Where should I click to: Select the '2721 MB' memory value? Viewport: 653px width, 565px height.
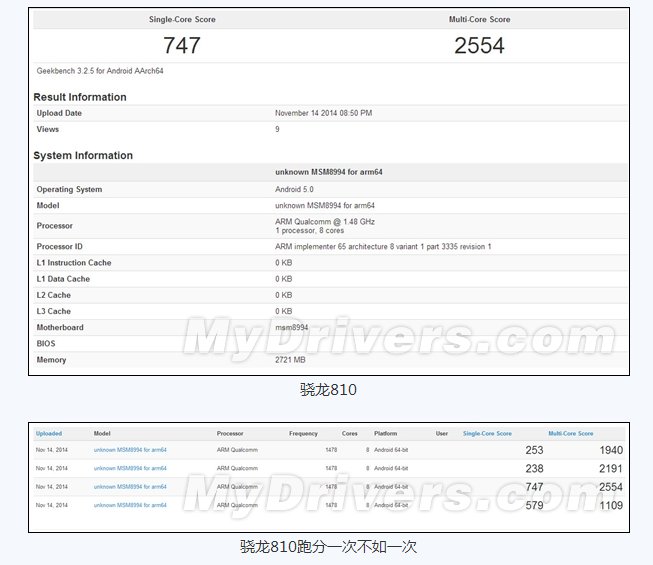coord(290,360)
